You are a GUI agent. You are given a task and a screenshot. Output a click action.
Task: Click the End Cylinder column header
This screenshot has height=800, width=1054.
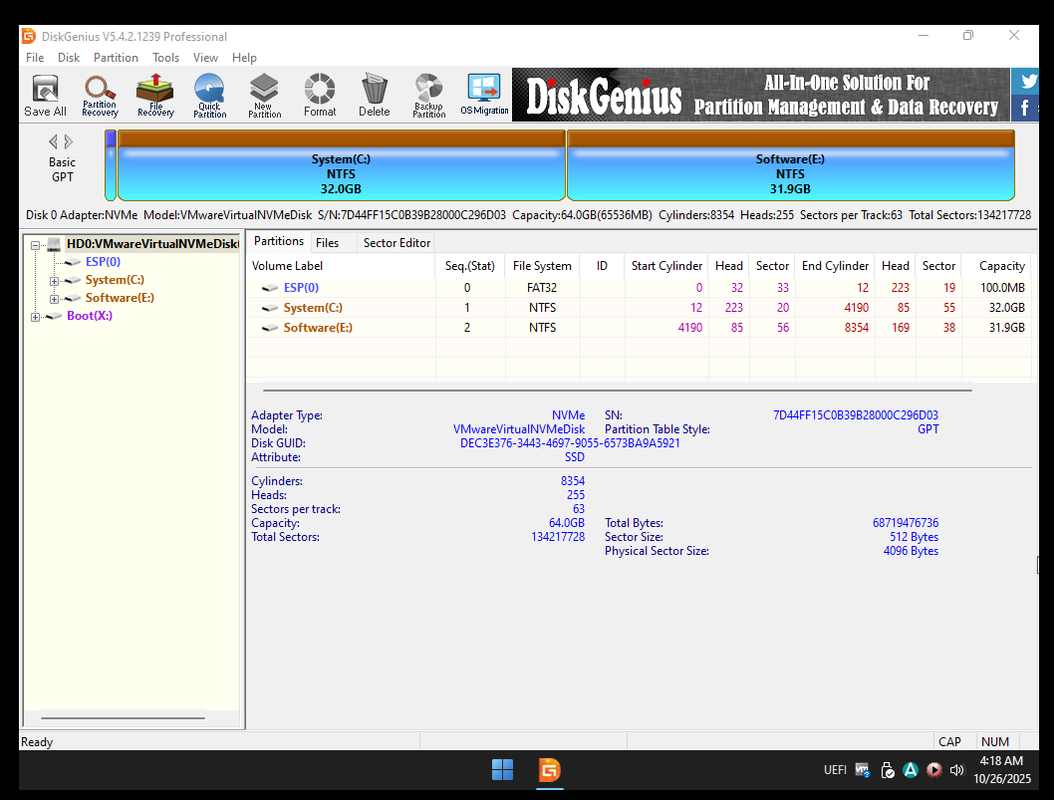(x=835, y=266)
